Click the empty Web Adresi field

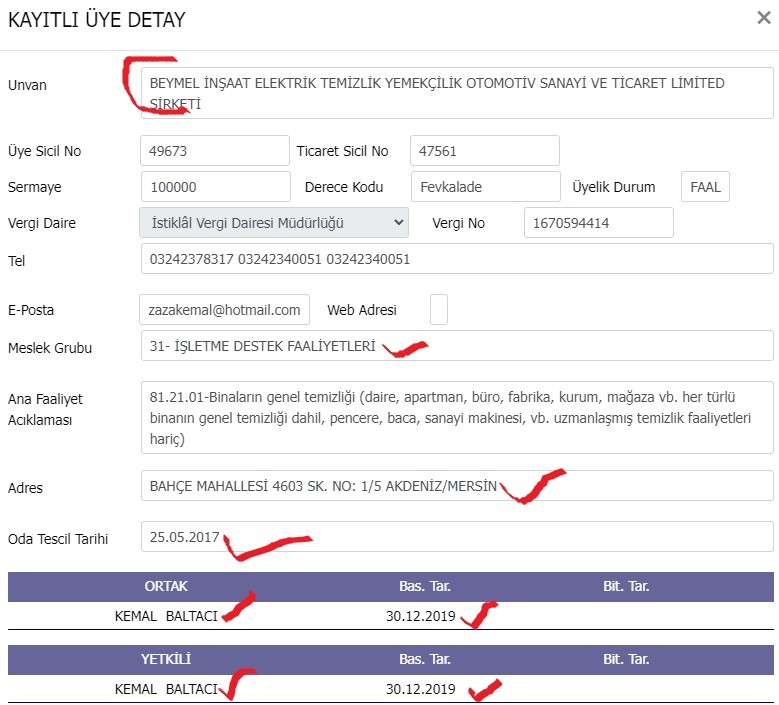(x=439, y=310)
